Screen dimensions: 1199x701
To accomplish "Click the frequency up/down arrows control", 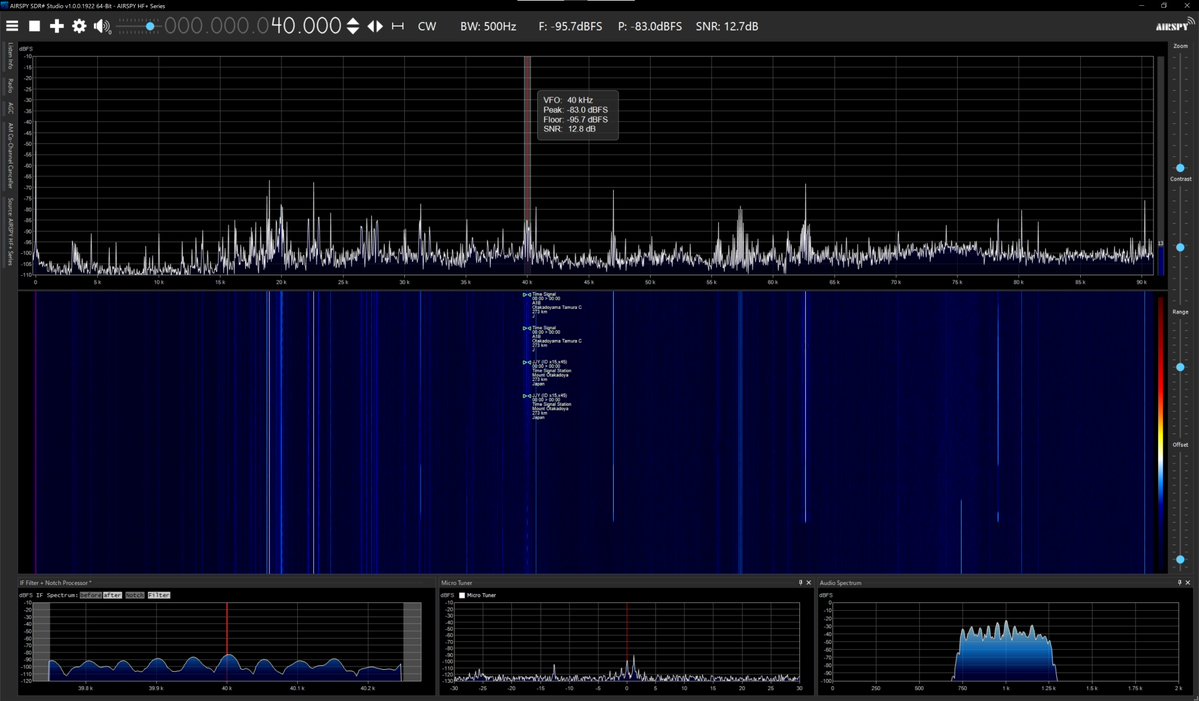I will 353,26.
